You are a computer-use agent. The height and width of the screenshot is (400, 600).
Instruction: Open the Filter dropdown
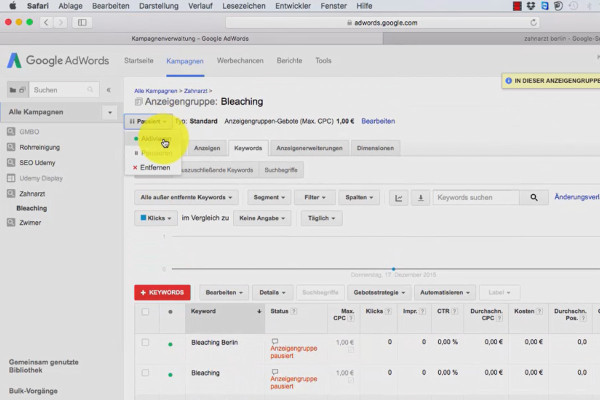(315, 198)
